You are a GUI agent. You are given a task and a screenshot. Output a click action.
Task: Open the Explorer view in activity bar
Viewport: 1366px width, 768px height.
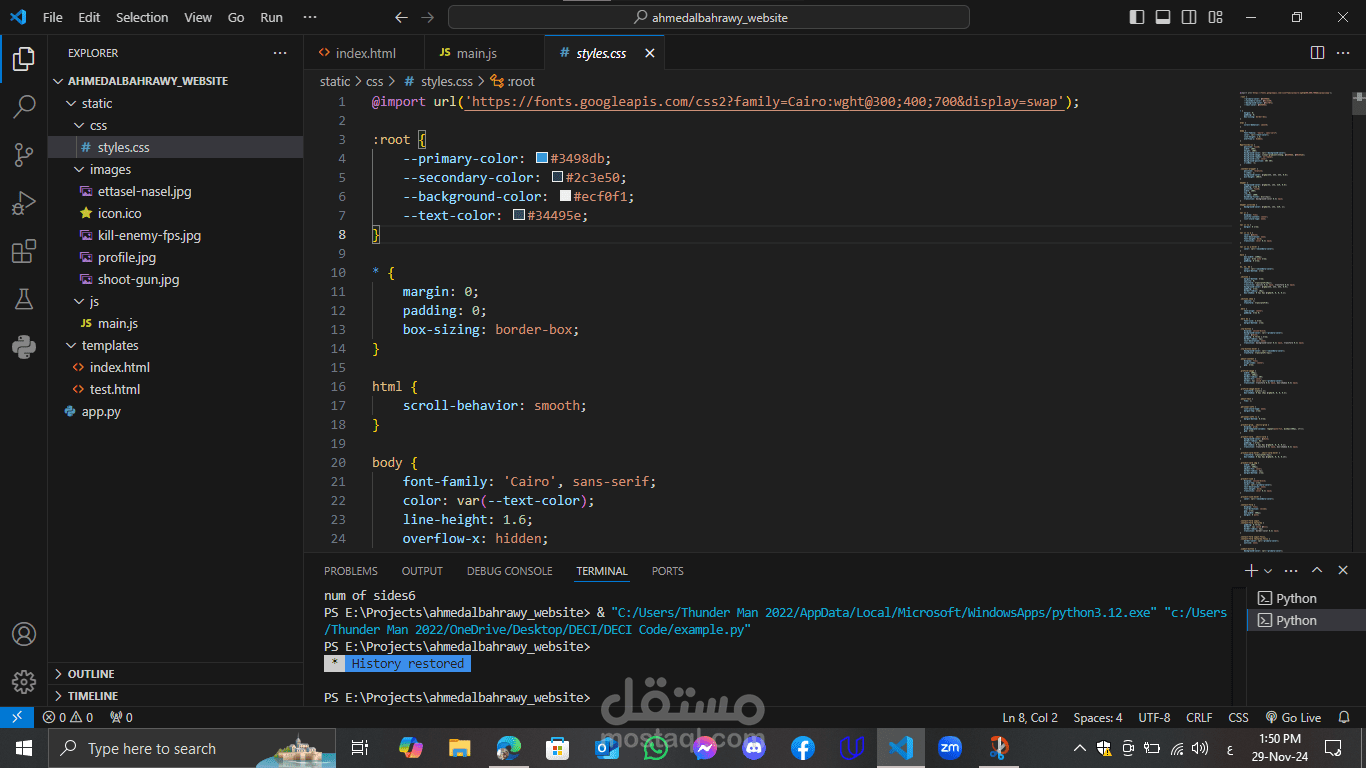24,59
